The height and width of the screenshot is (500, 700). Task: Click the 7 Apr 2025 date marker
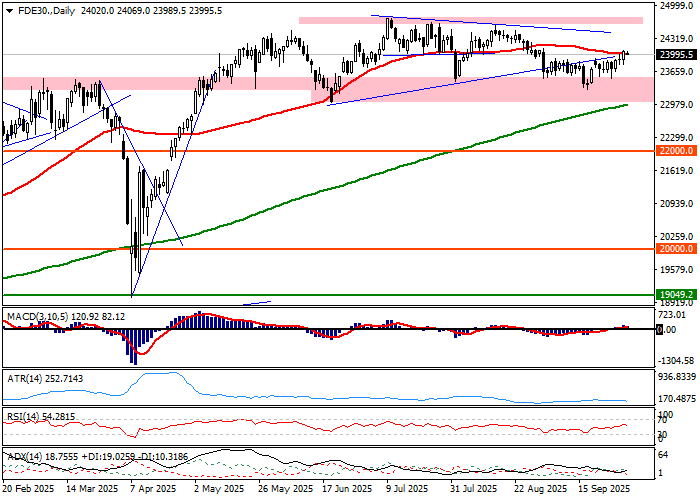click(154, 491)
